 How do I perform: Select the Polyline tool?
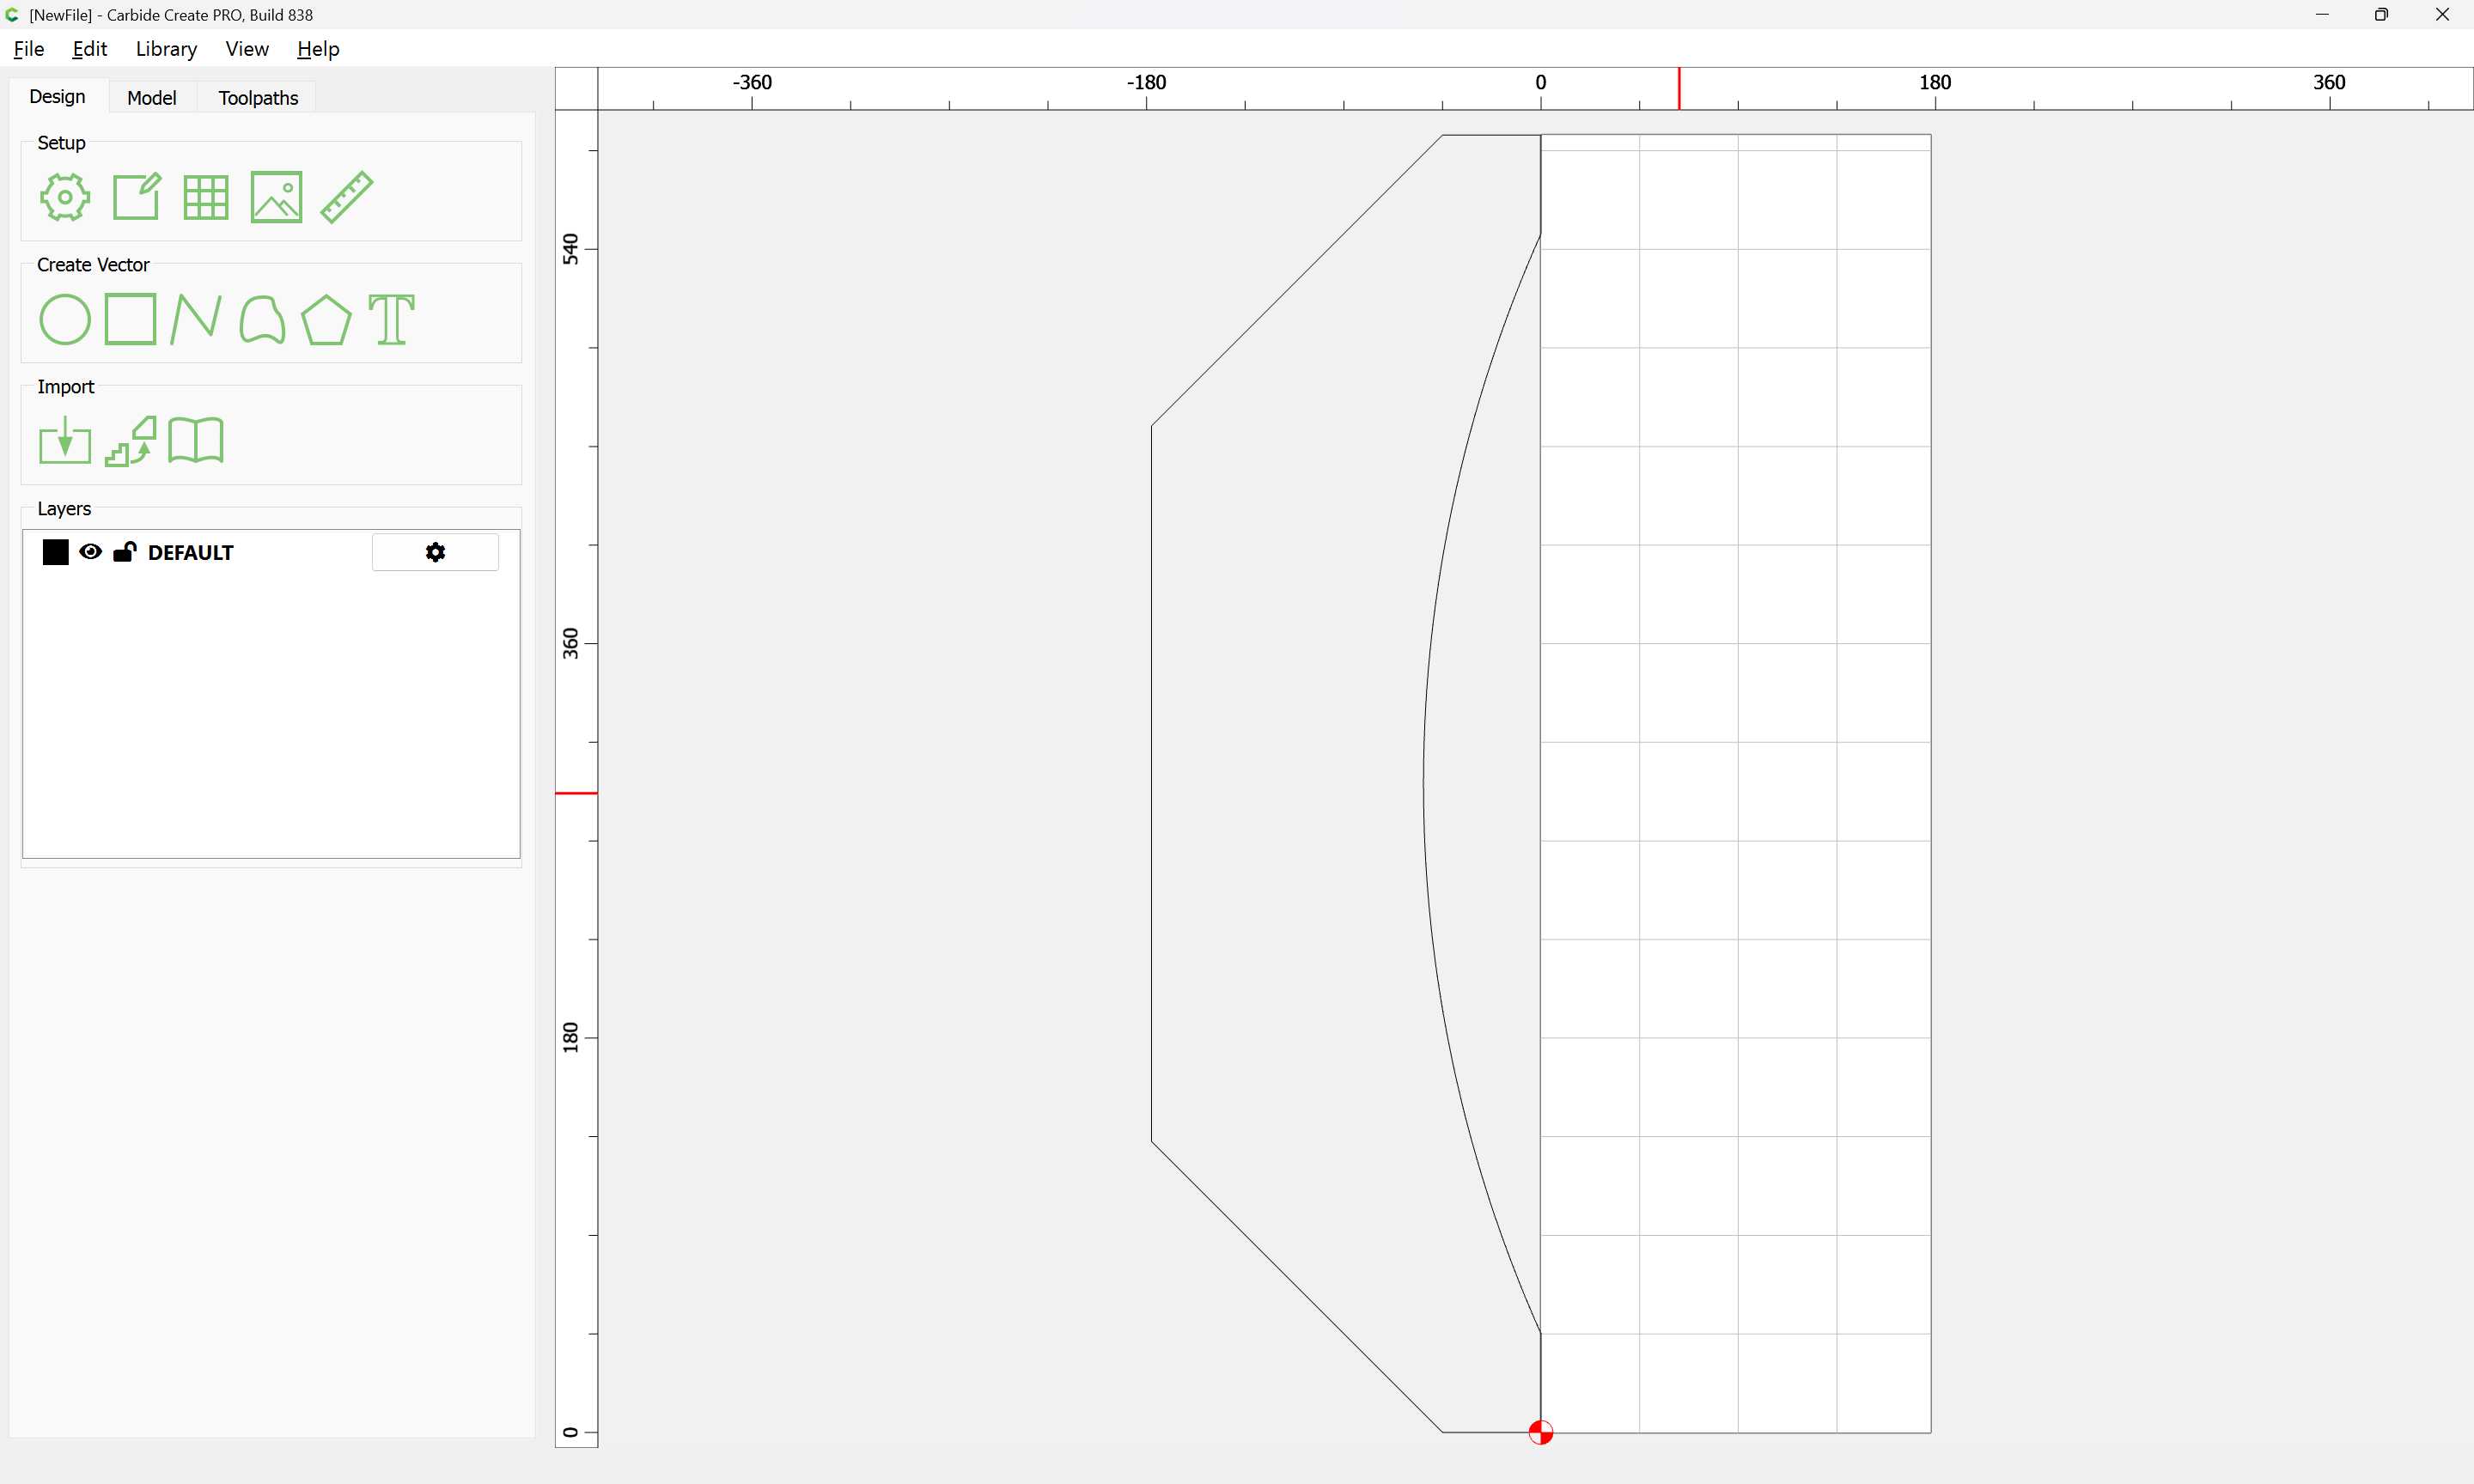pos(195,320)
